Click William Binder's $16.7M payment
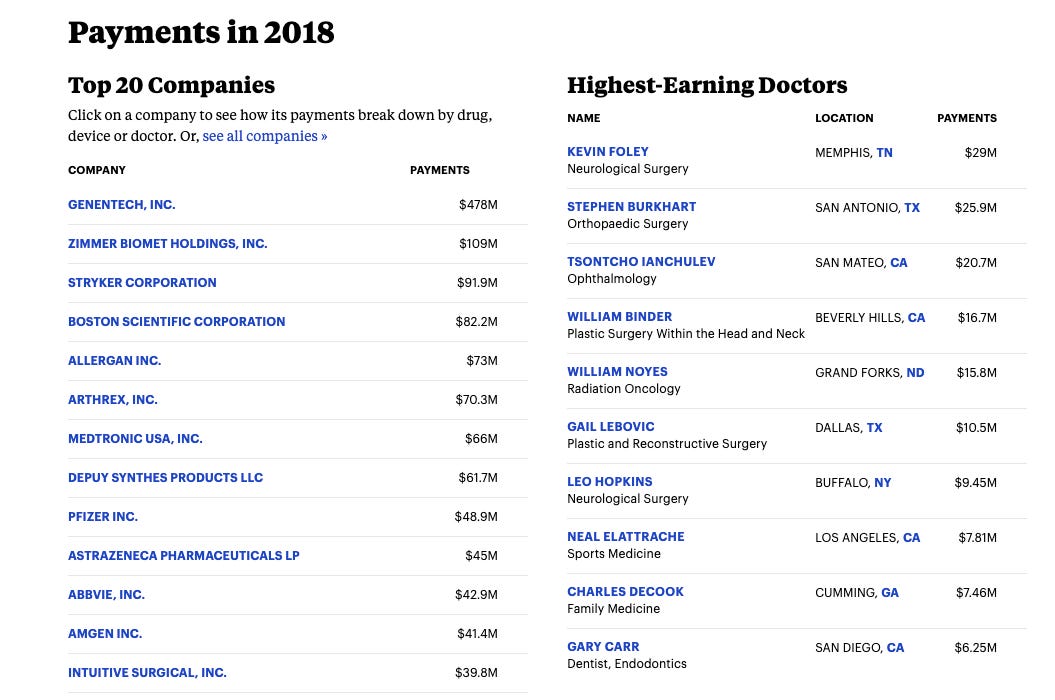Image resolution: width=1055 pixels, height=700 pixels. coord(977,318)
